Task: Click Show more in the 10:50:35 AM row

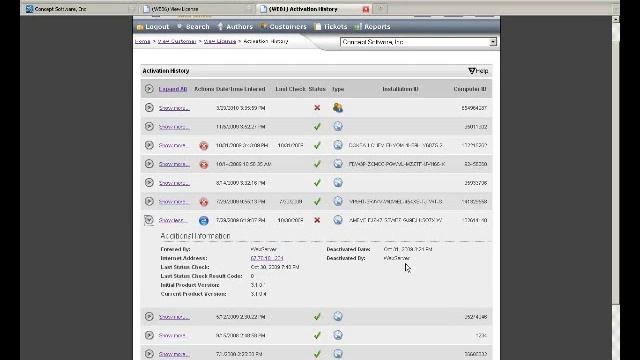Action: tap(174, 164)
